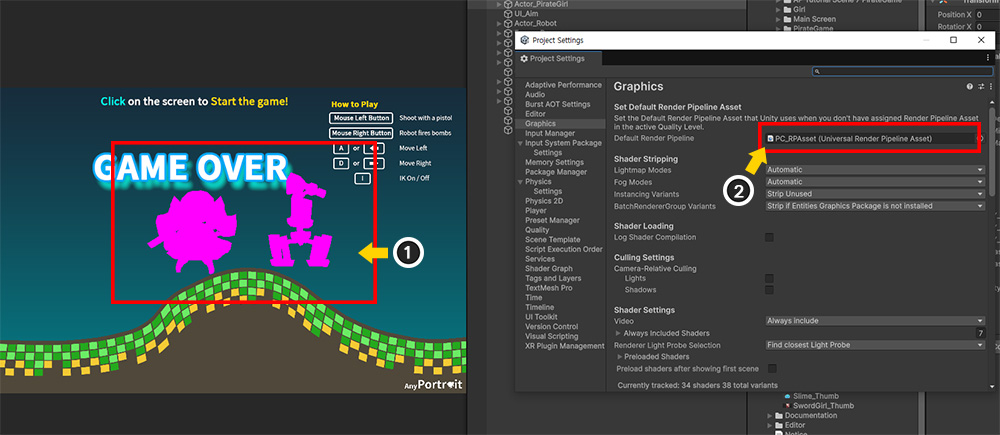Open the BatchRendererGroup Variants dropdown
1000x435 pixels.
pyautogui.click(x=874, y=206)
